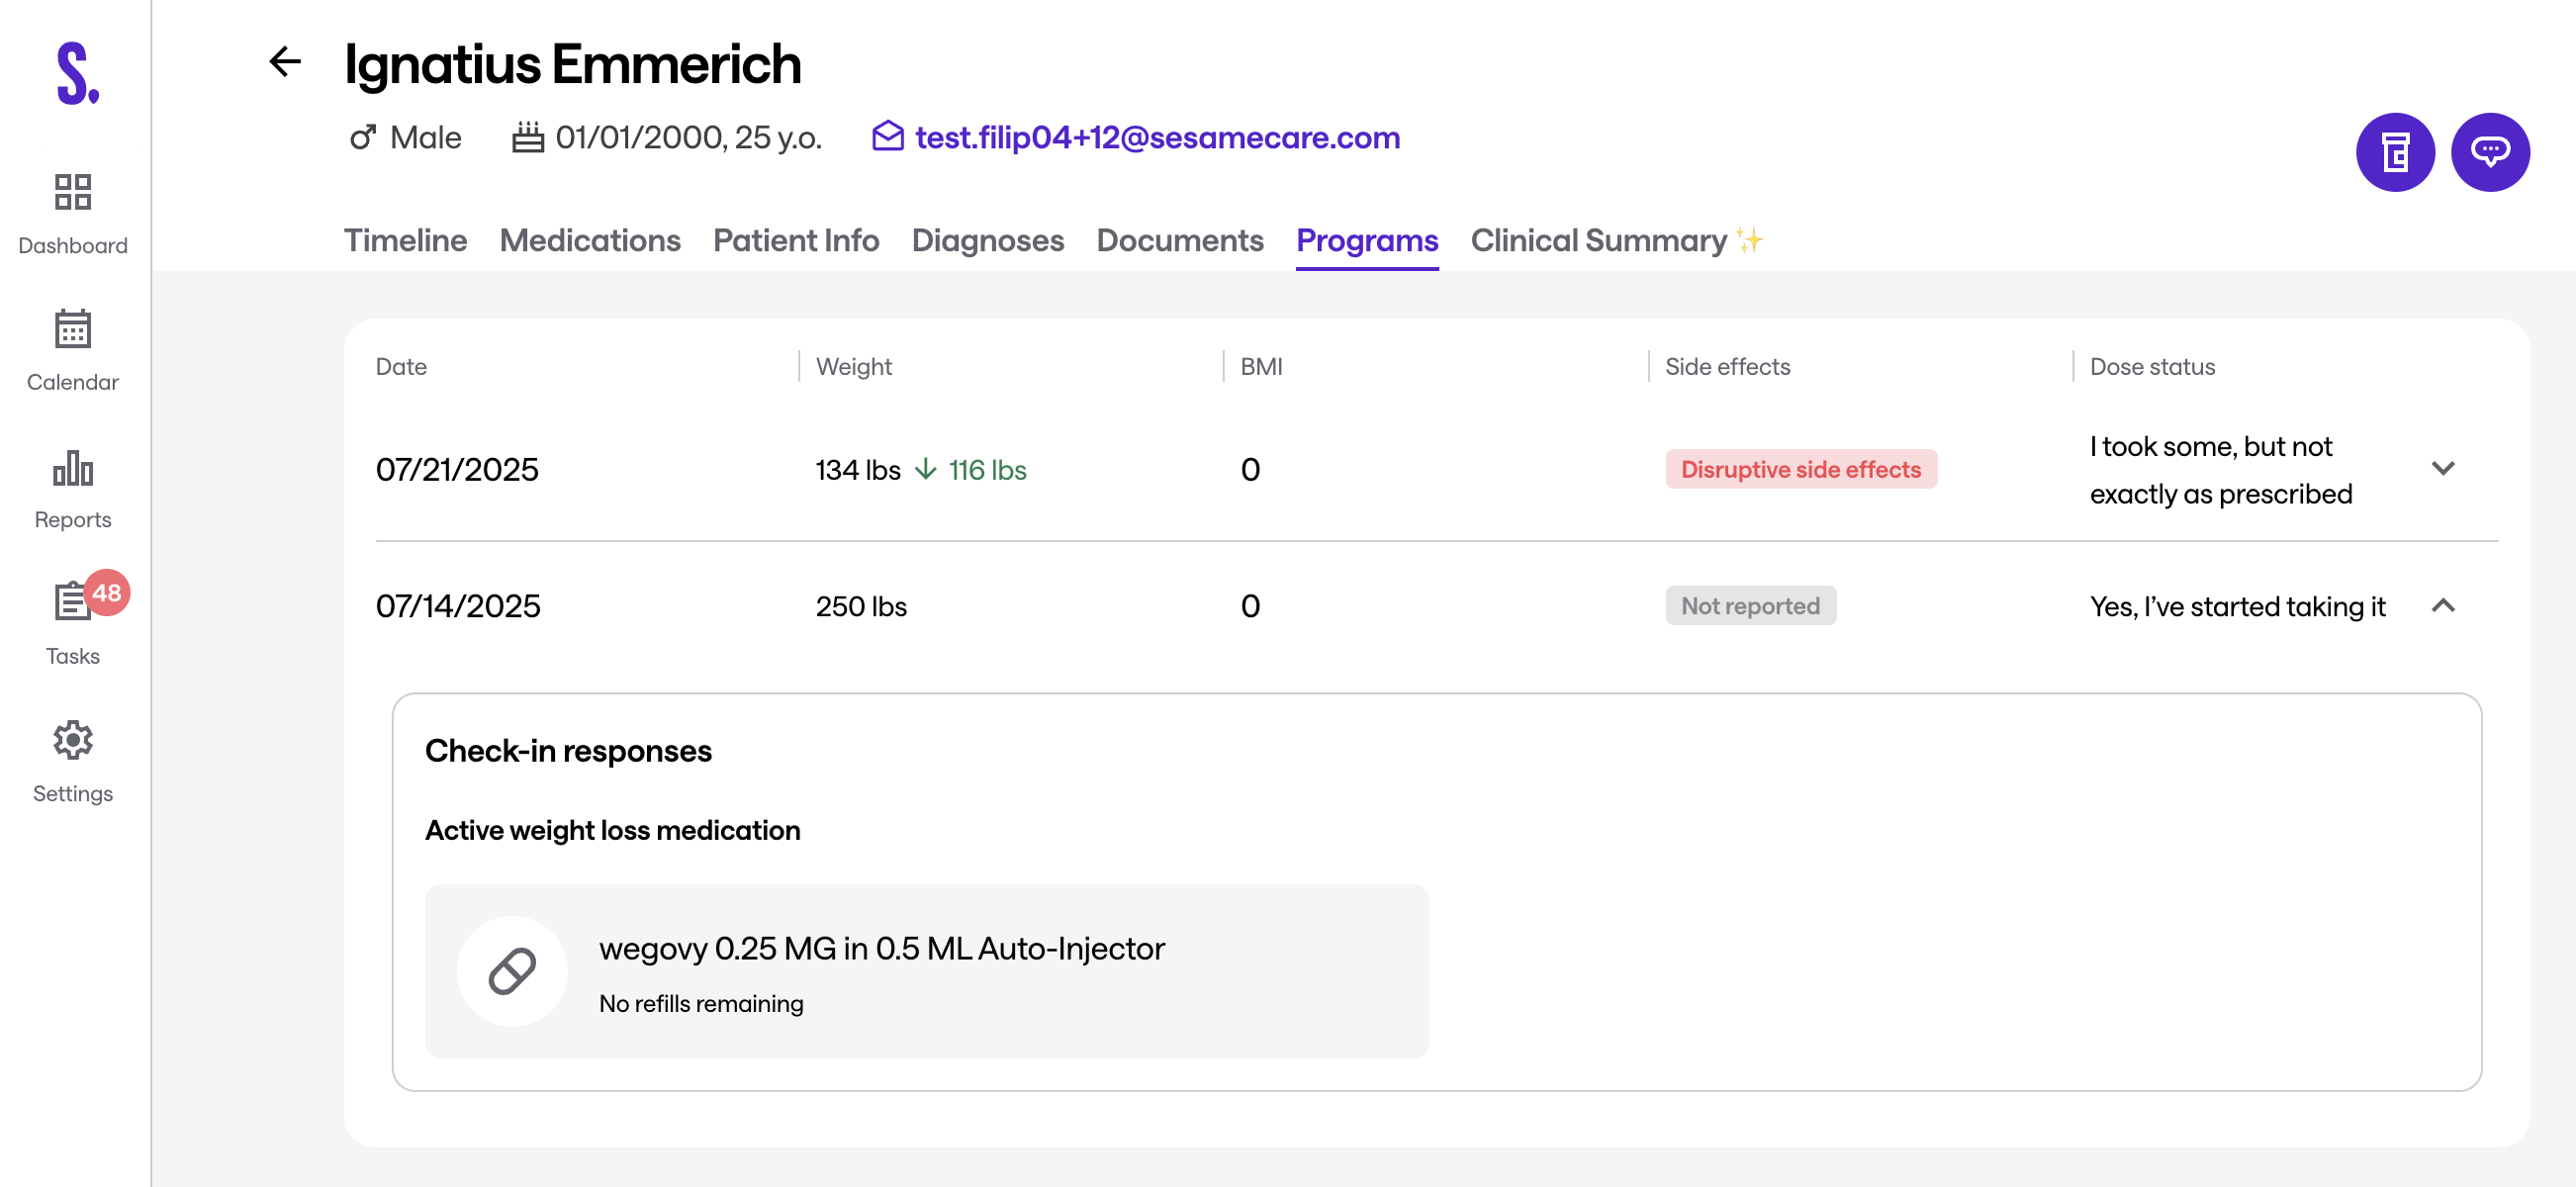Screen dimensions: 2576x1187
Task: Click the back arrow beside patient name
Action: coord(285,62)
